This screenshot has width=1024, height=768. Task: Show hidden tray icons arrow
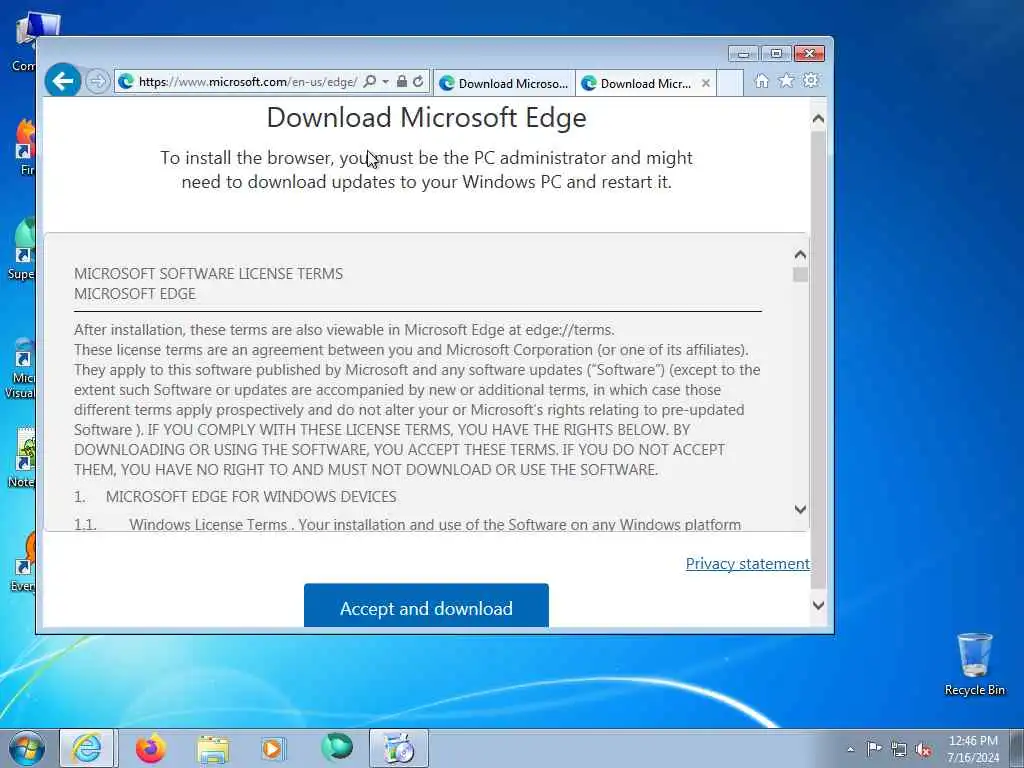point(850,750)
